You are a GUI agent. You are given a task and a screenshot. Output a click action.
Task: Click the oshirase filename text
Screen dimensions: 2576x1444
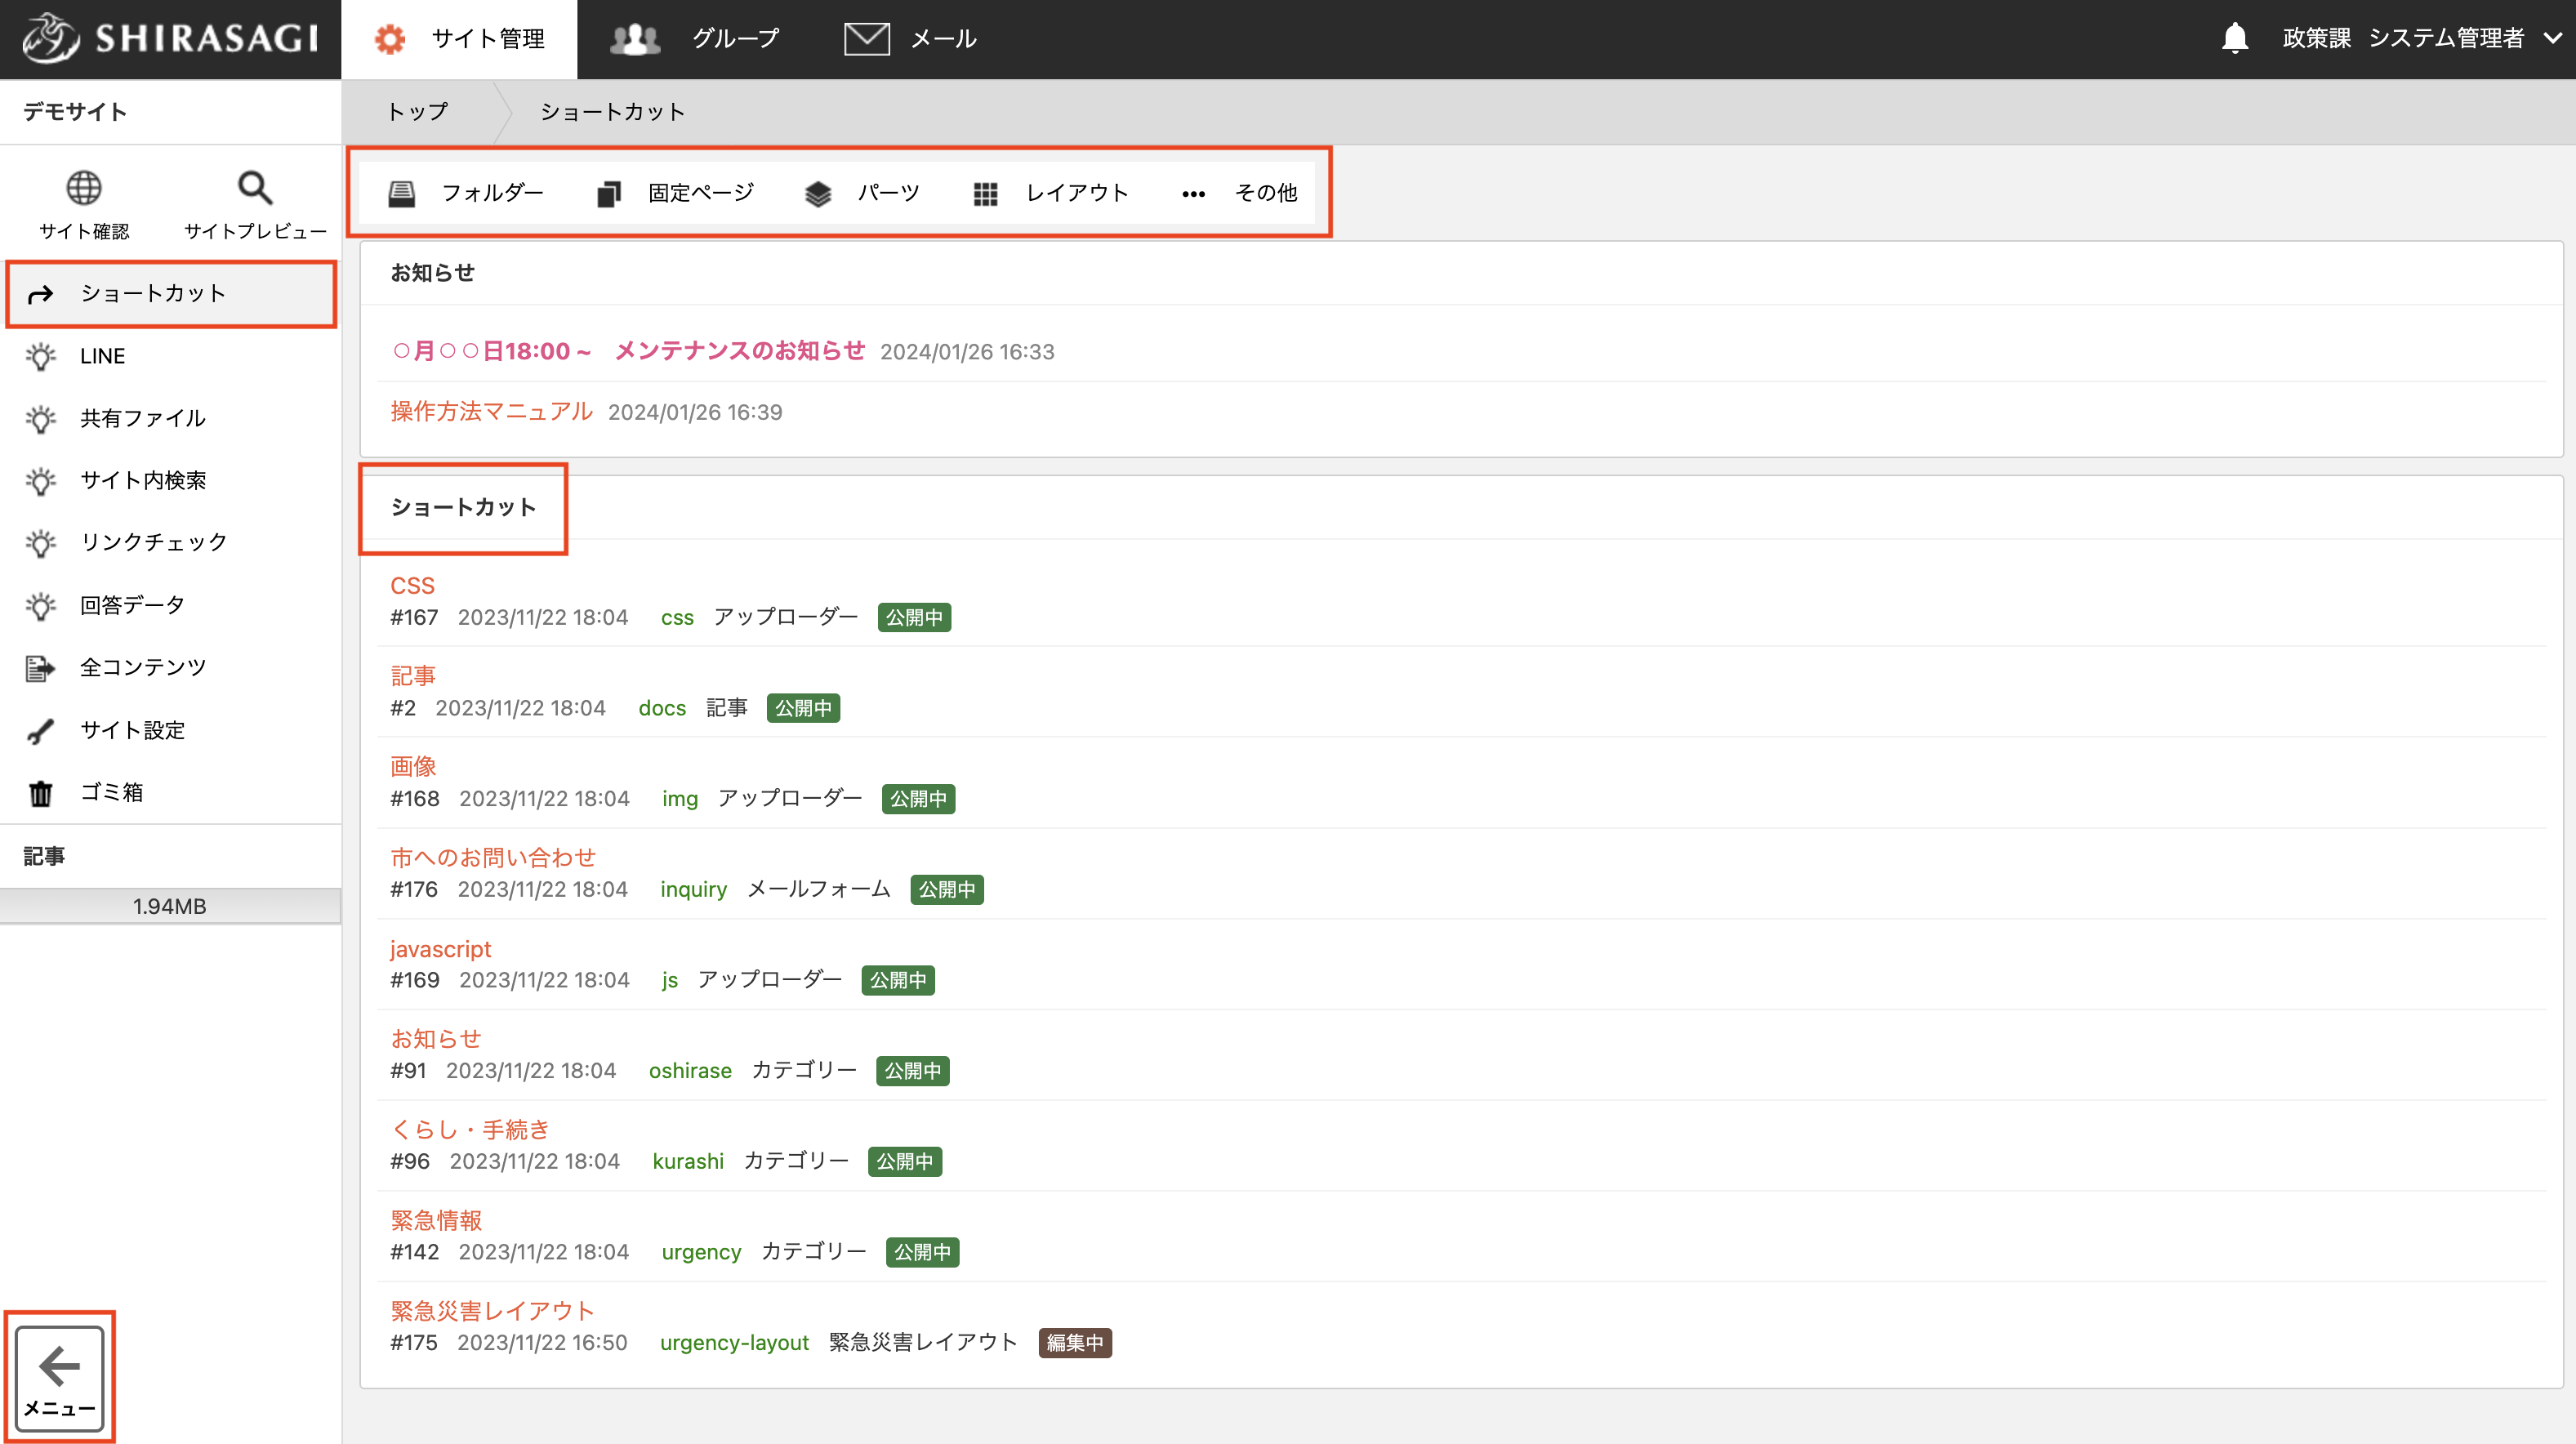690,1070
